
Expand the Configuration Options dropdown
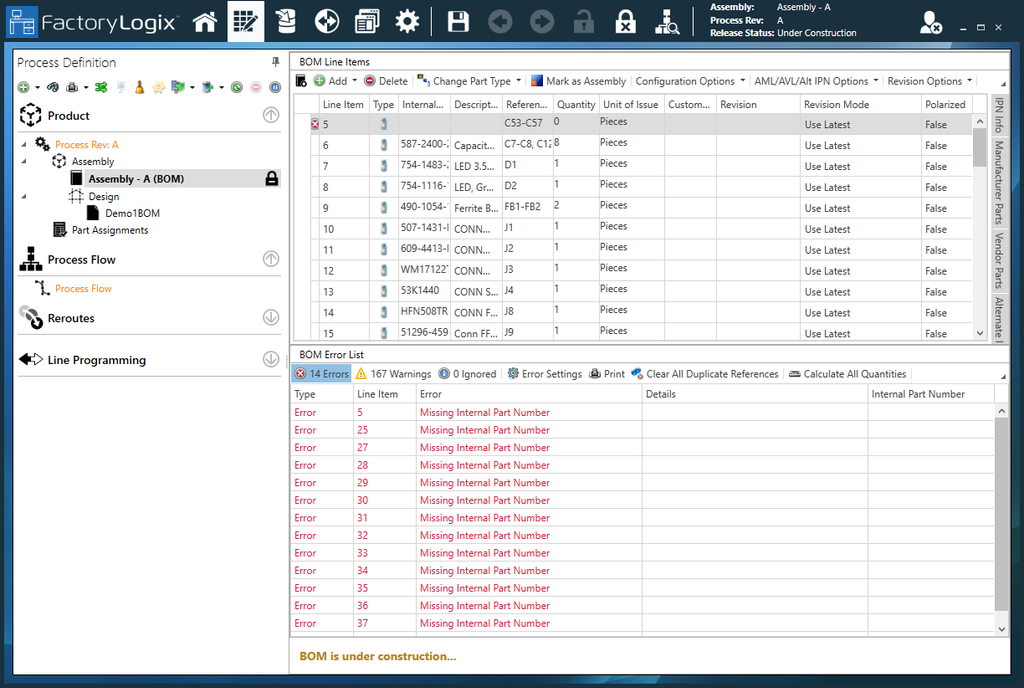coord(690,81)
